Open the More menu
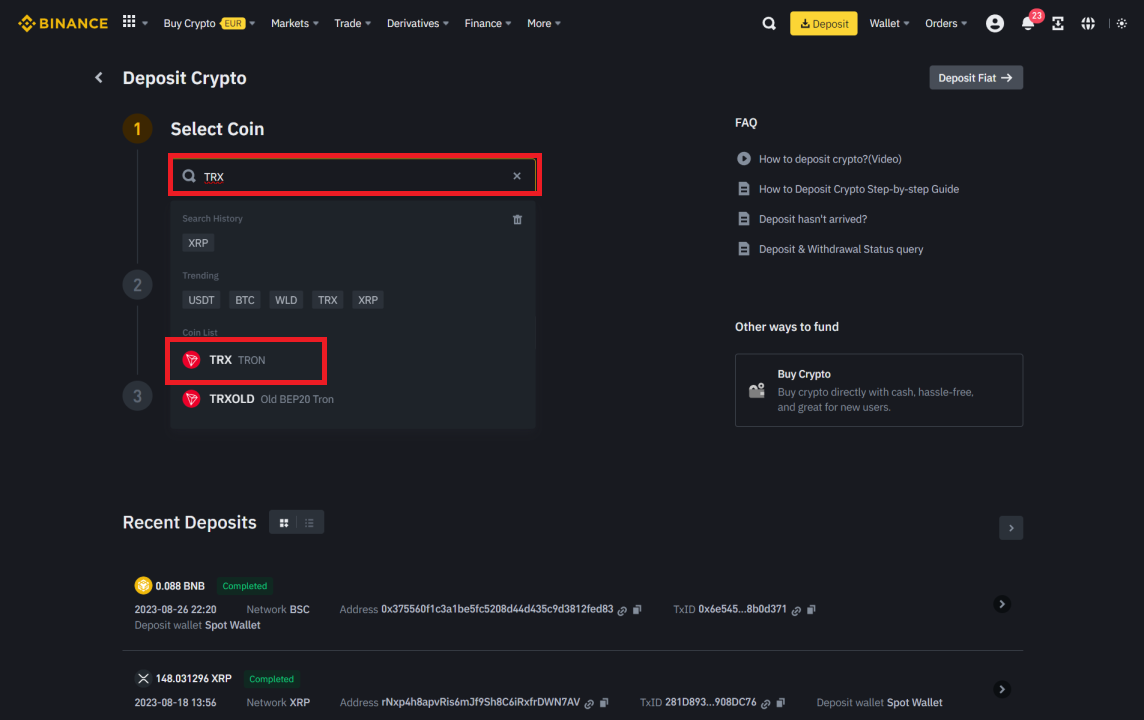 544,23
